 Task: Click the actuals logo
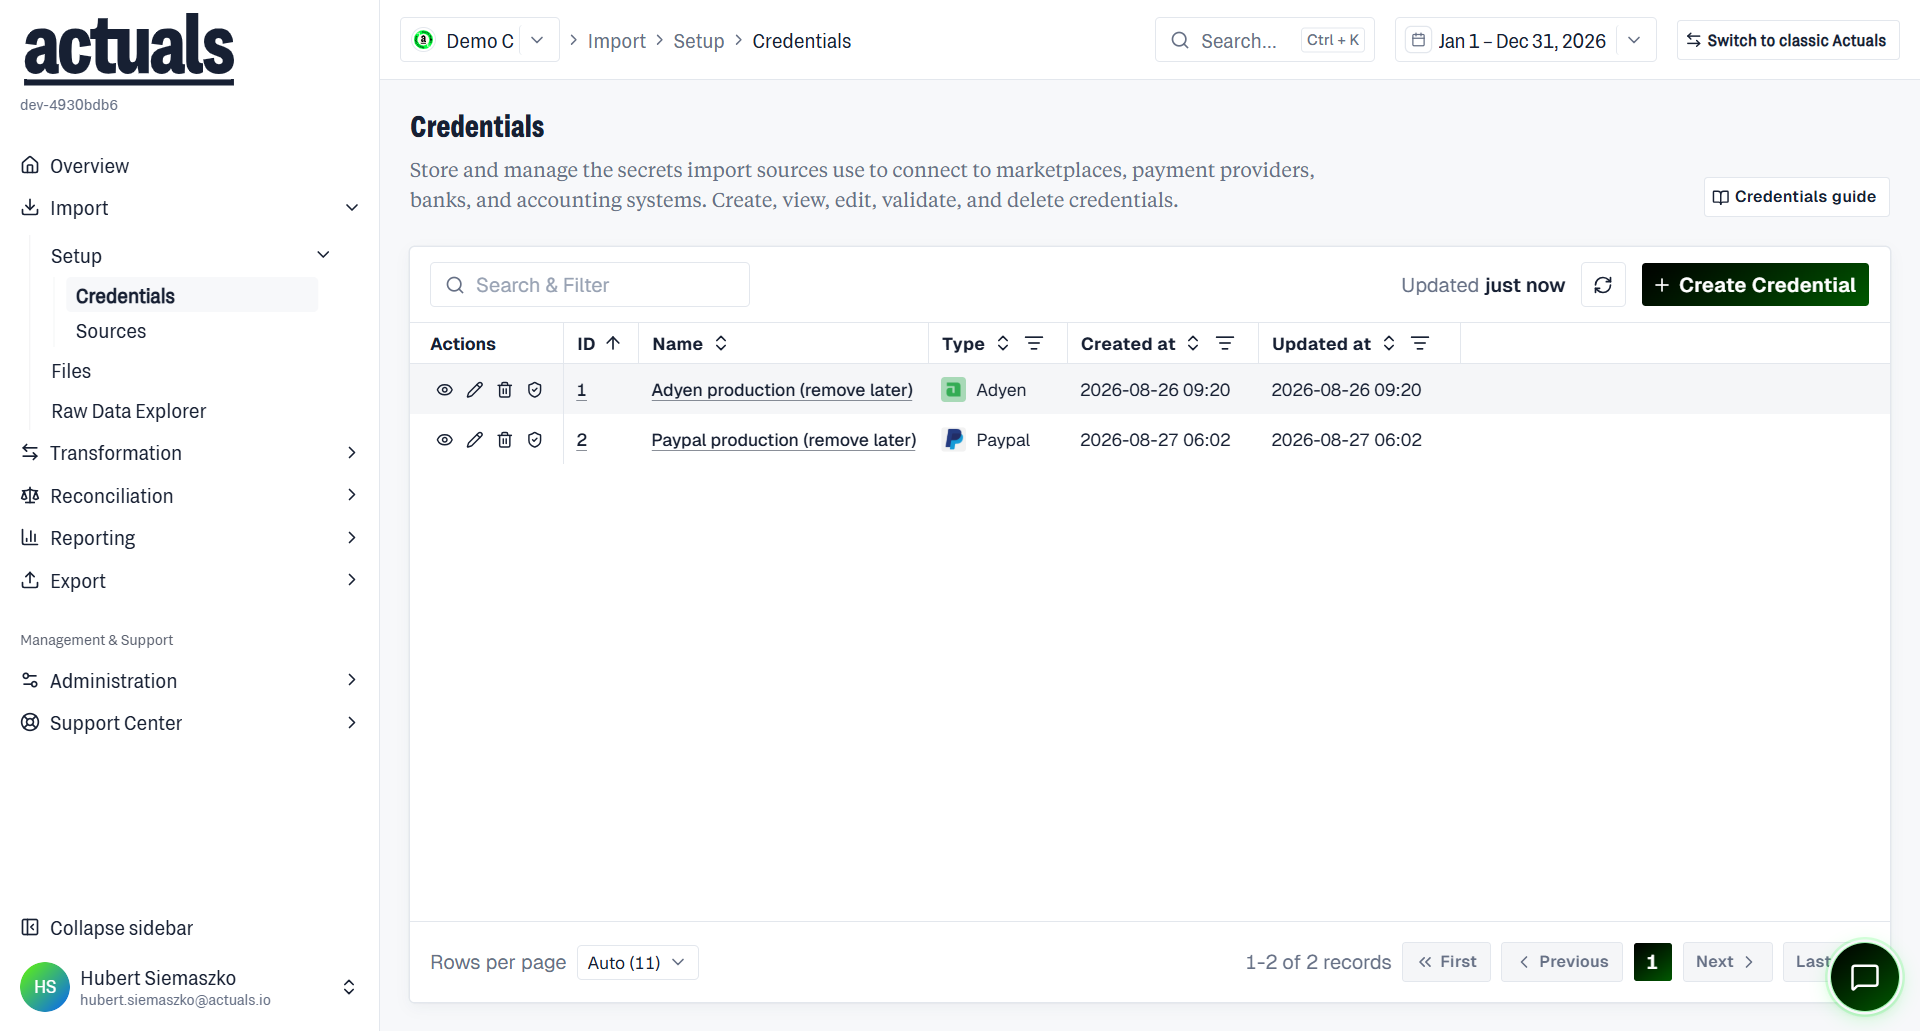pyautogui.click(x=129, y=48)
